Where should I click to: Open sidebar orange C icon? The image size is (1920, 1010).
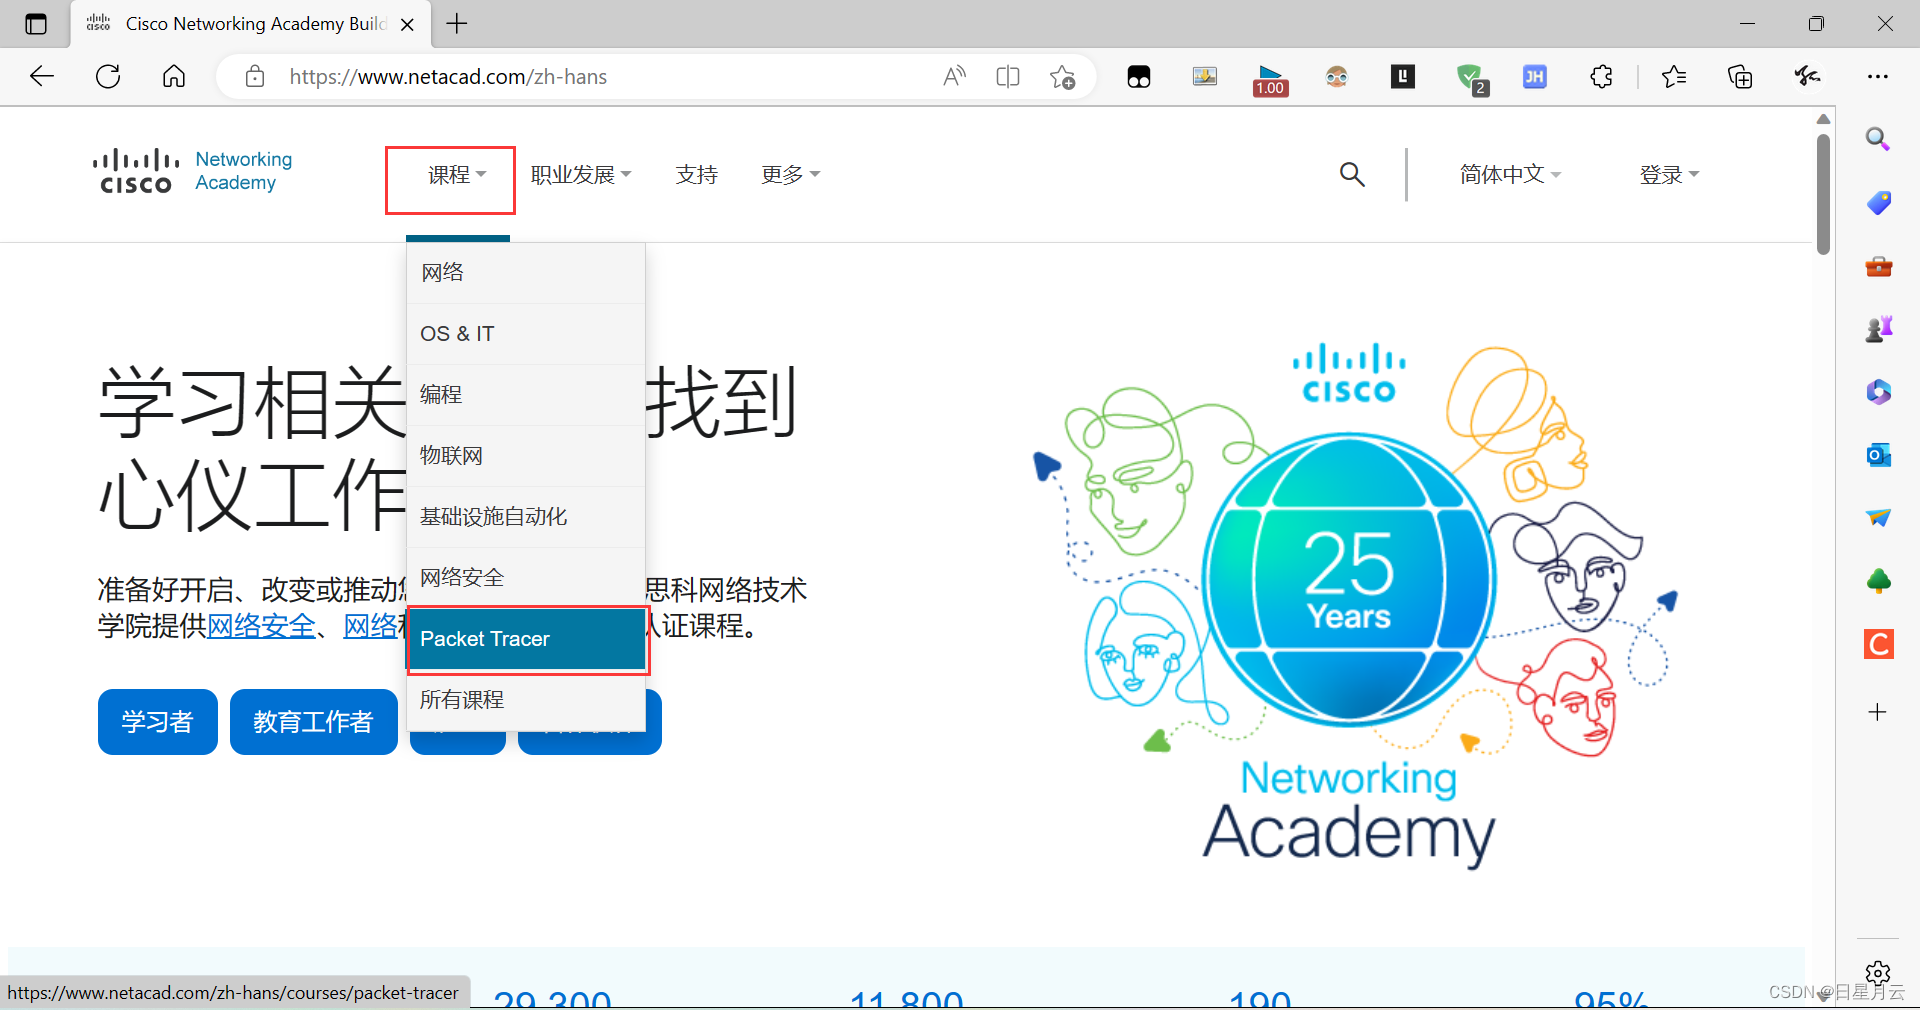tap(1878, 644)
